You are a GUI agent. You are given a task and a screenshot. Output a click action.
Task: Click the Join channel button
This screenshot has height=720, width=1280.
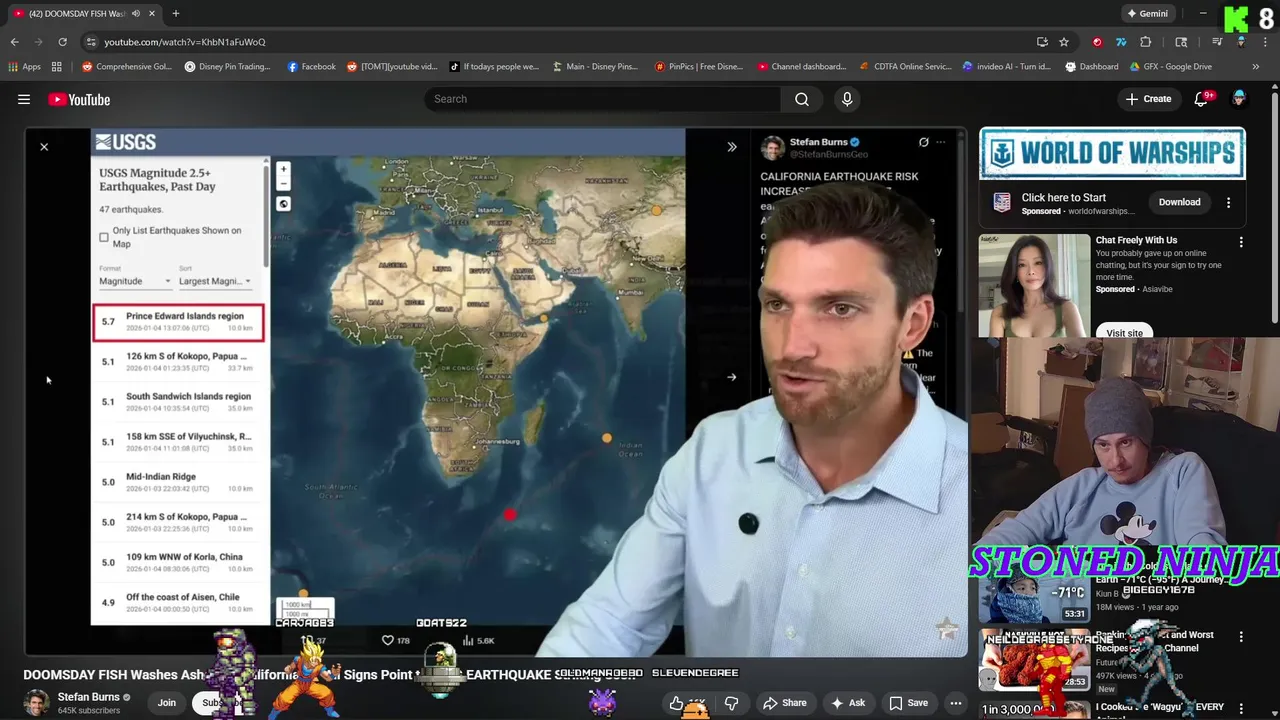click(x=166, y=703)
